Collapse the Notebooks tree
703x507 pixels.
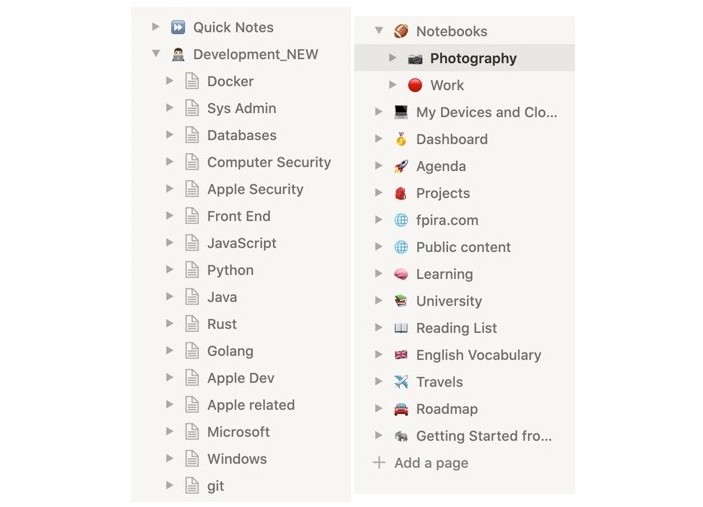[379, 30]
